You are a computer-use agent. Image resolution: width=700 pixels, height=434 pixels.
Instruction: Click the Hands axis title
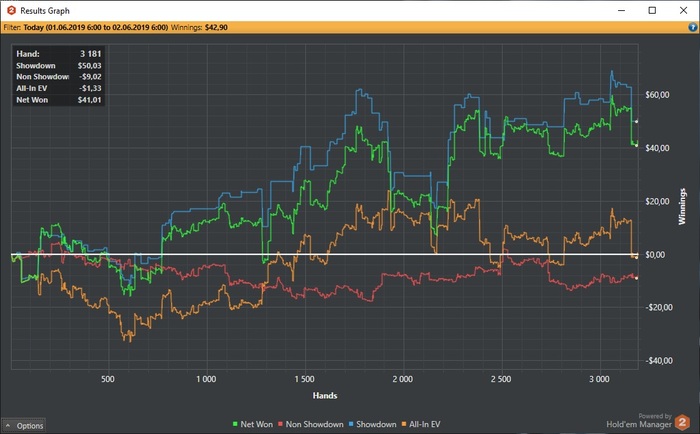(x=325, y=396)
